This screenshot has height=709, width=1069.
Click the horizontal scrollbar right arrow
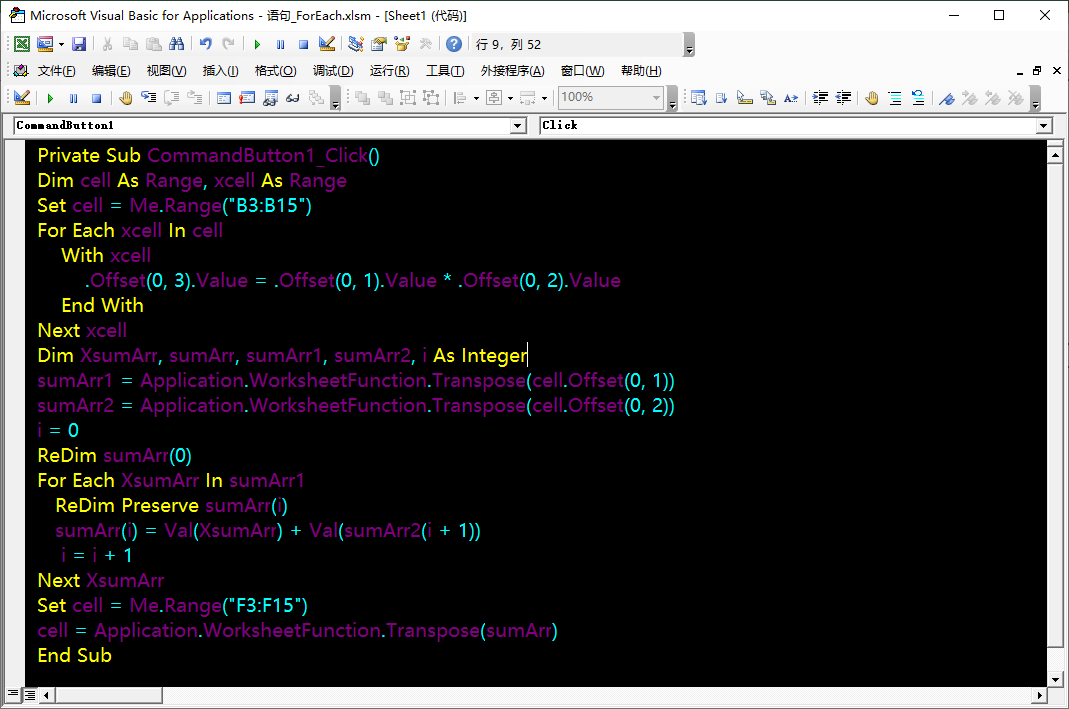pyautogui.click(x=1039, y=695)
